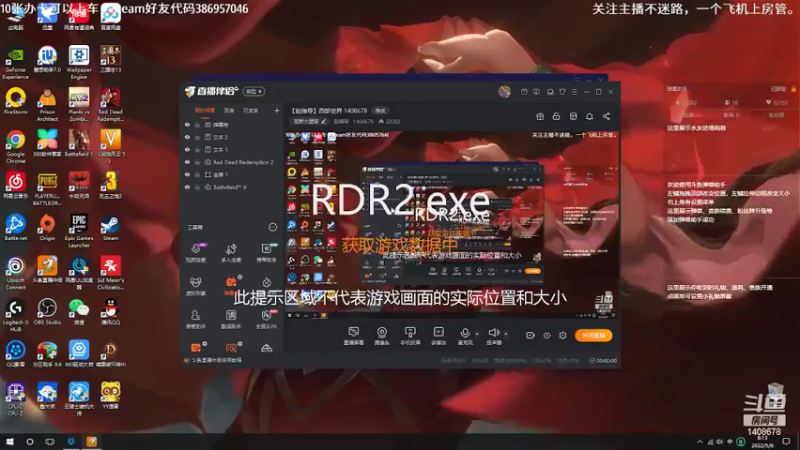Open the notification bell in stream header
This screenshot has height=450, width=800.
[589, 116]
